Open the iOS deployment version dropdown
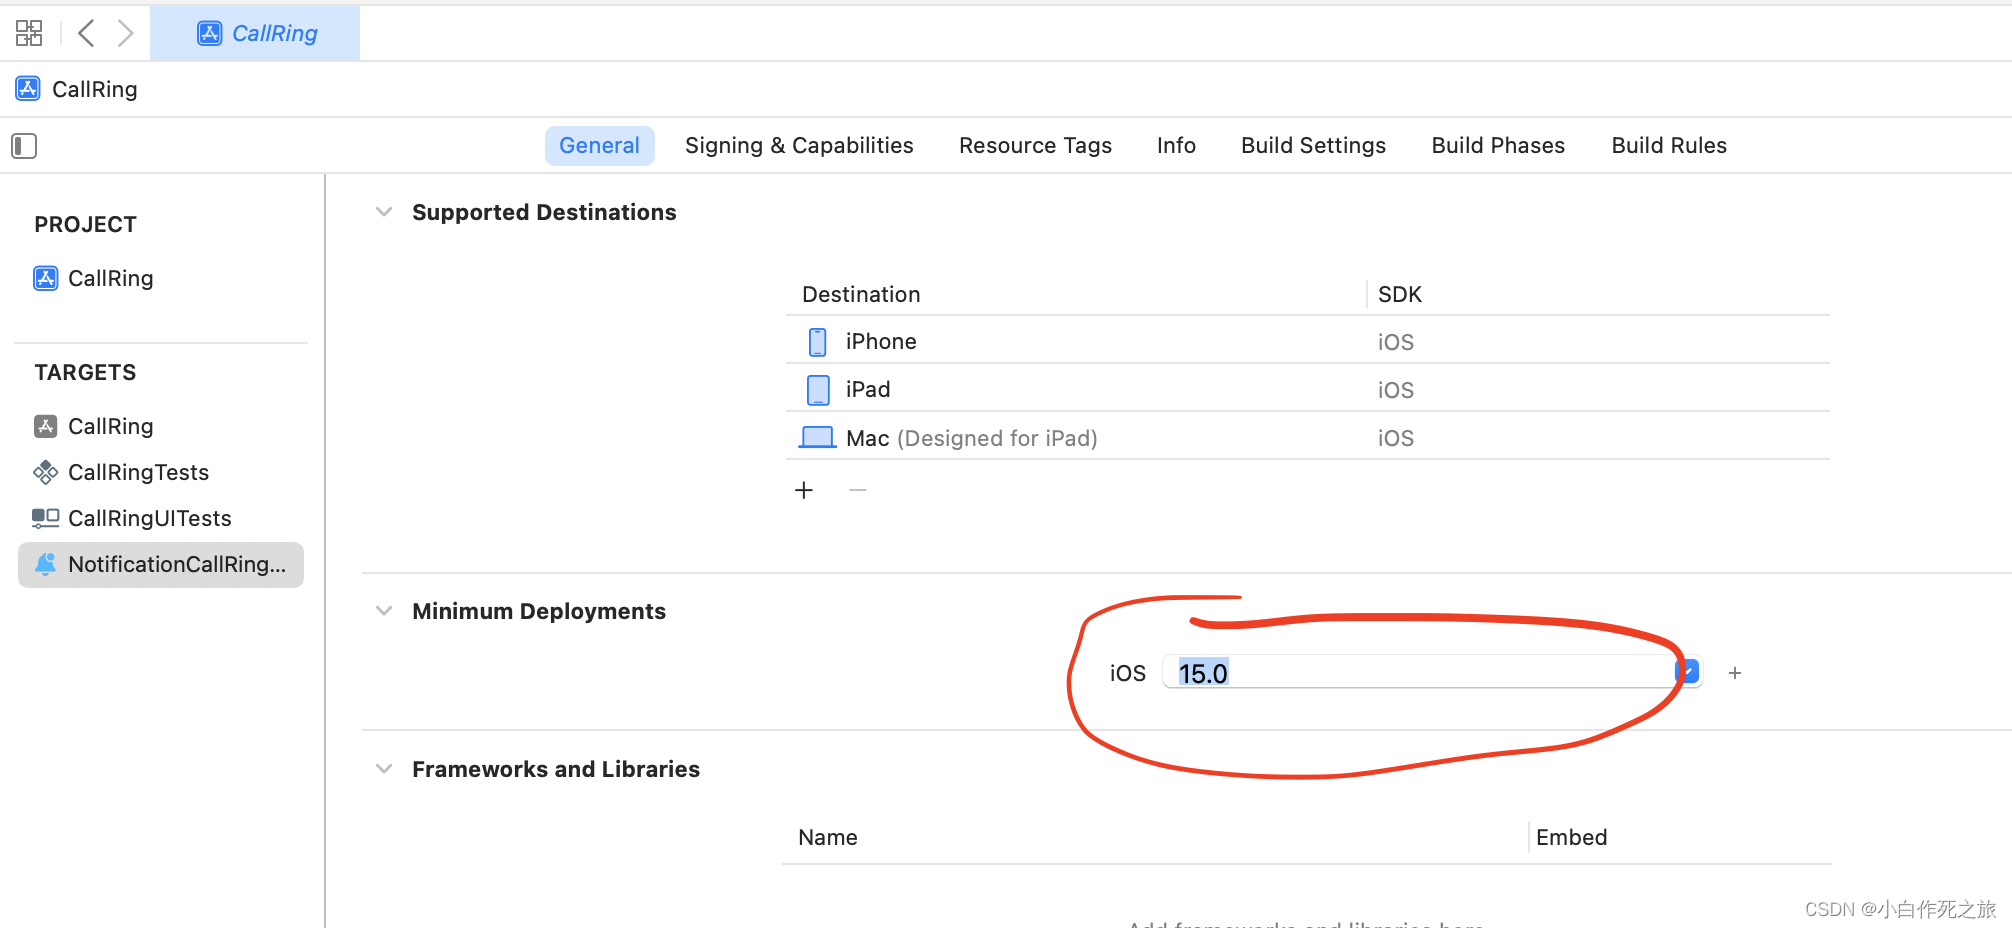2012x928 pixels. (1688, 672)
